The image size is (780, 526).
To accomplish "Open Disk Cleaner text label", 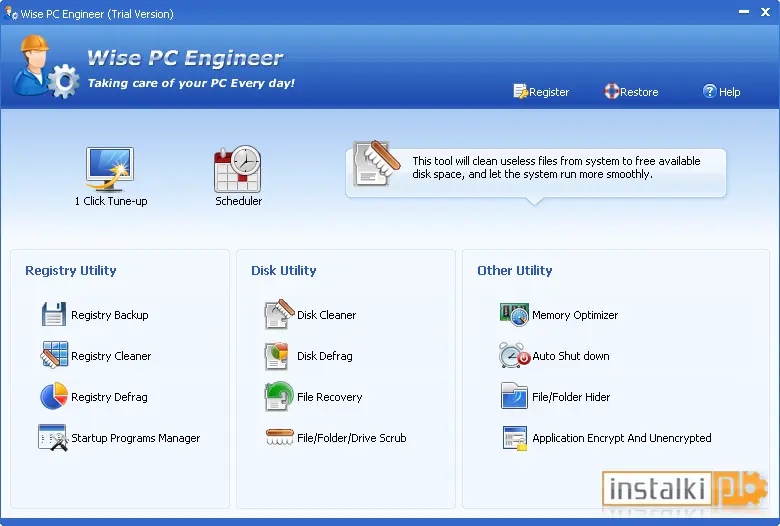I will pyautogui.click(x=326, y=315).
